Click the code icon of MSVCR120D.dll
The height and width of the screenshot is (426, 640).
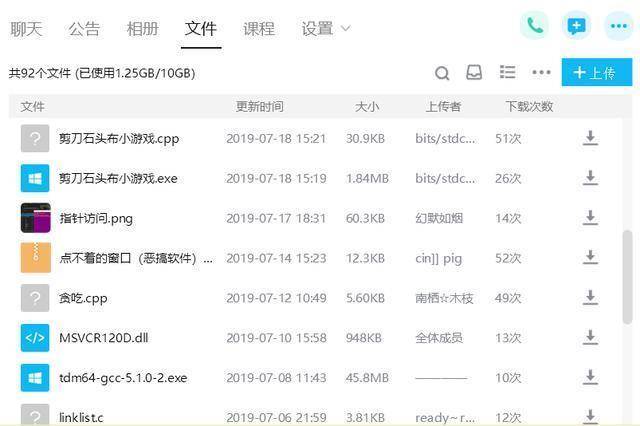pyautogui.click(x=35, y=337)
